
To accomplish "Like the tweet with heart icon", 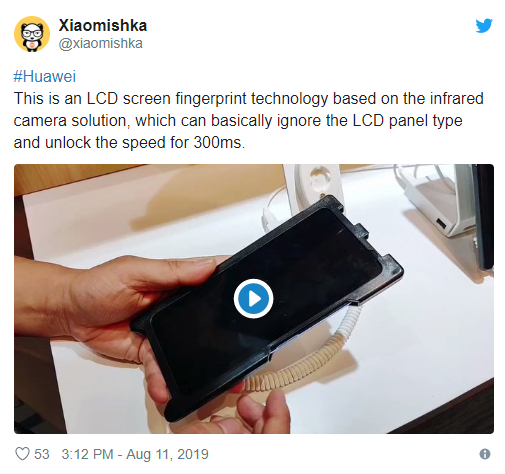I will click(22, 454).
